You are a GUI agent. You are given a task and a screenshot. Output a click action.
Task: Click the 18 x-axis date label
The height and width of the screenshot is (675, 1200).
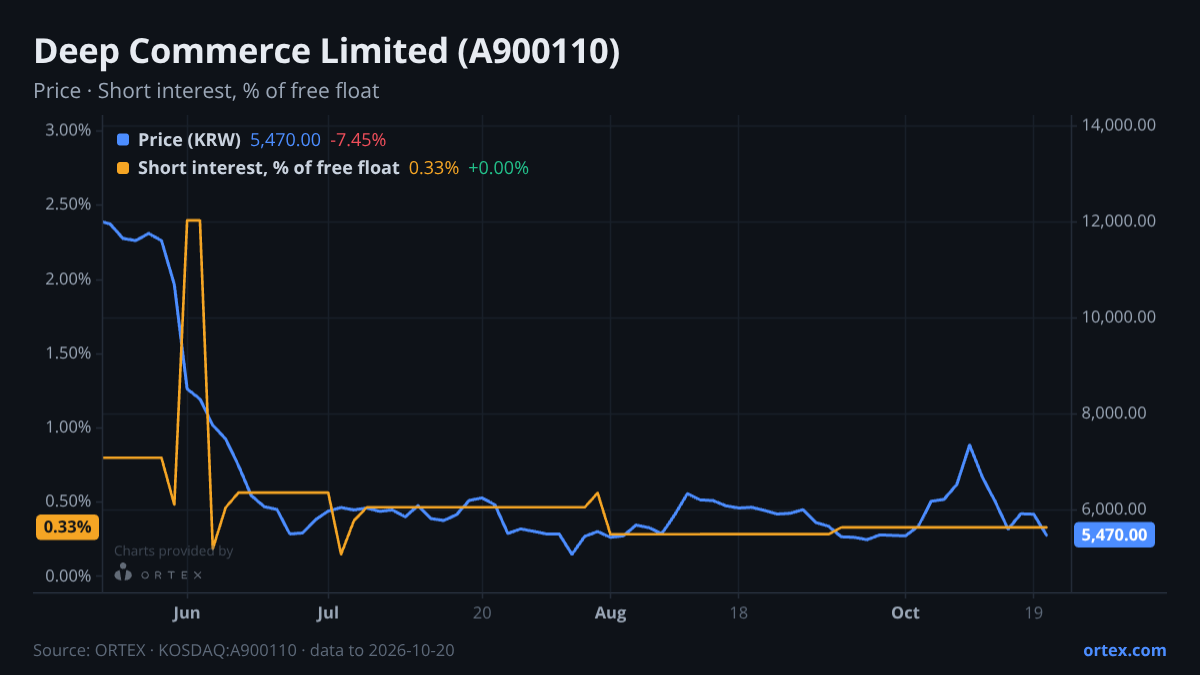point(738,613)
